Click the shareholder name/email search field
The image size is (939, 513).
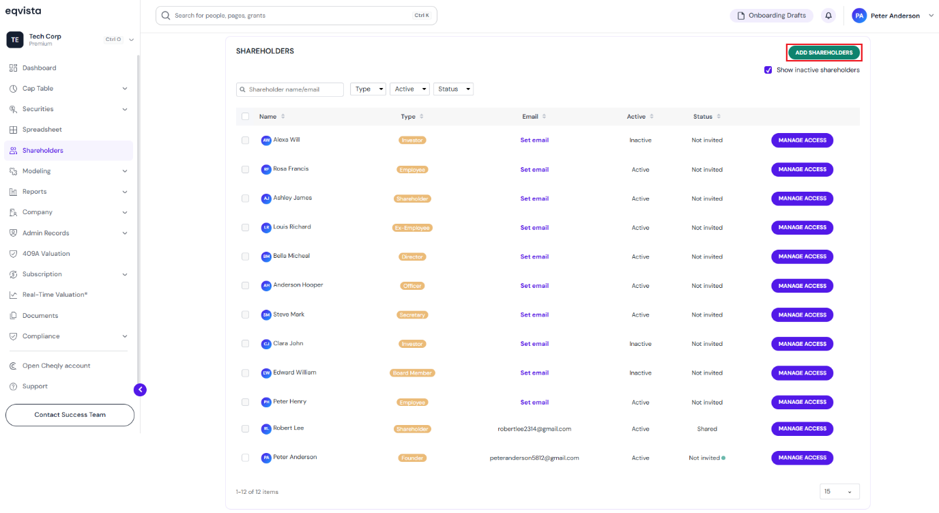click(290, 89)
